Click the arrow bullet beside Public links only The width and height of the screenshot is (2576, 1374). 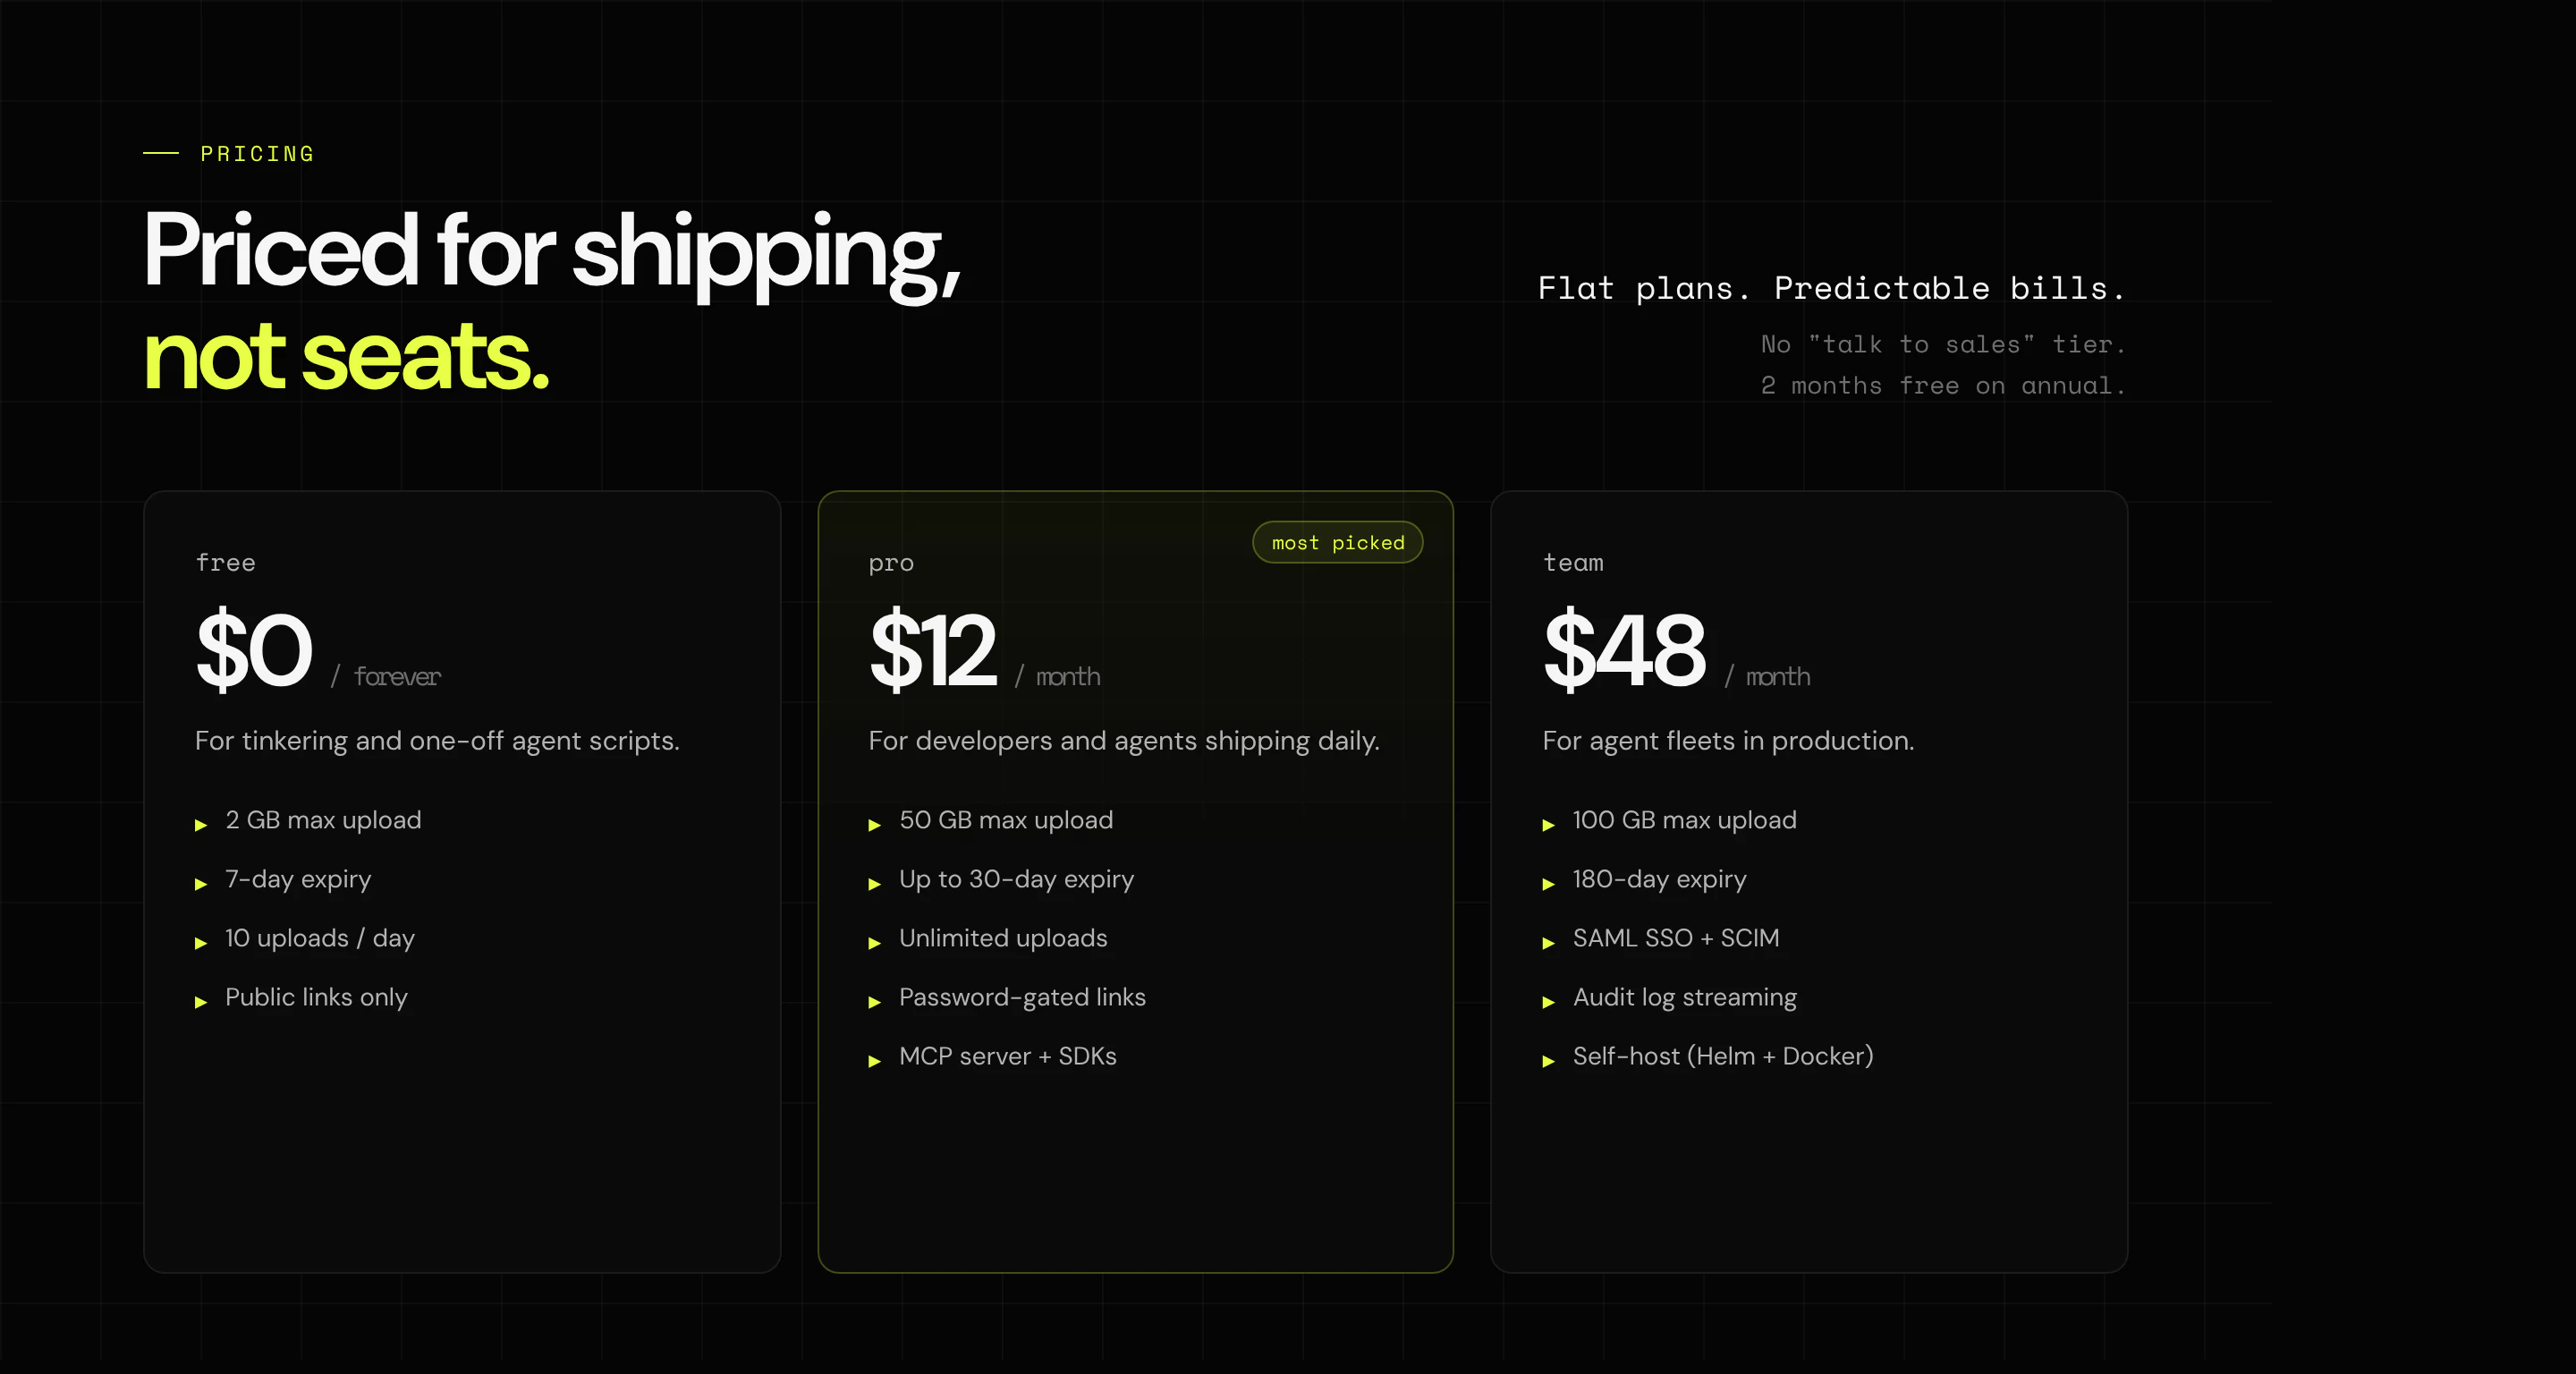(x=201, y=1002)
